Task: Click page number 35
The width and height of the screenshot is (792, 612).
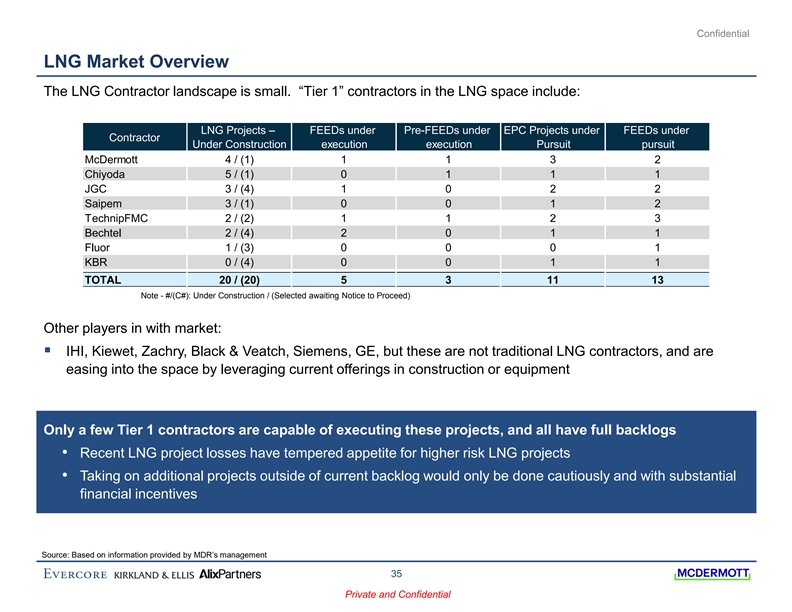Action: [396, 574]
